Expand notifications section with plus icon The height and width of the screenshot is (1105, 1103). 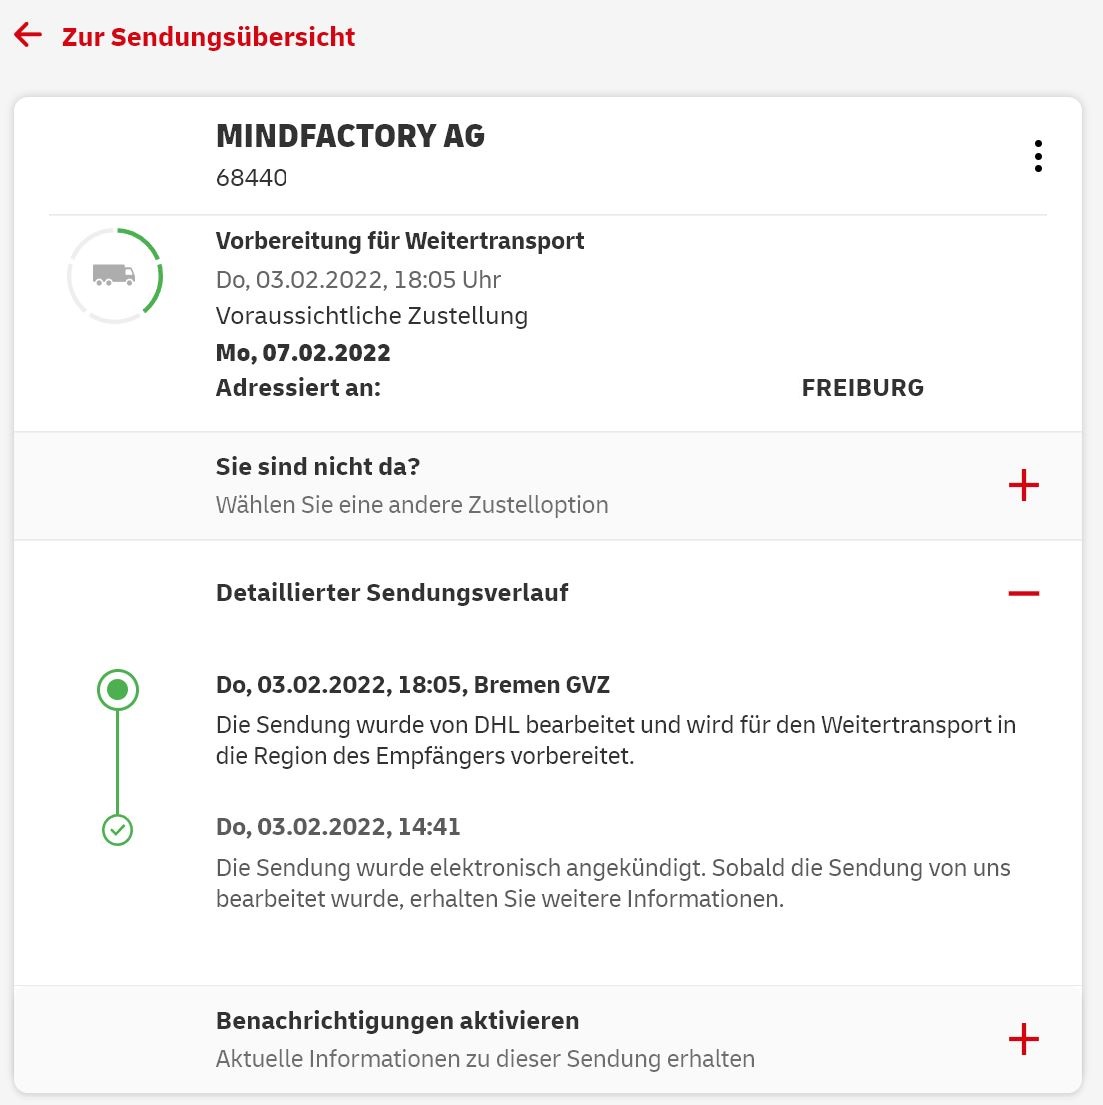tap(1023, 1039)
